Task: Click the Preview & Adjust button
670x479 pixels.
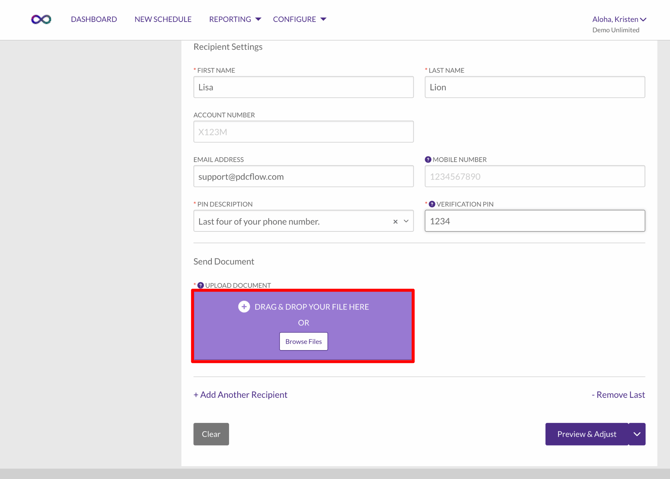Action: 586,434
